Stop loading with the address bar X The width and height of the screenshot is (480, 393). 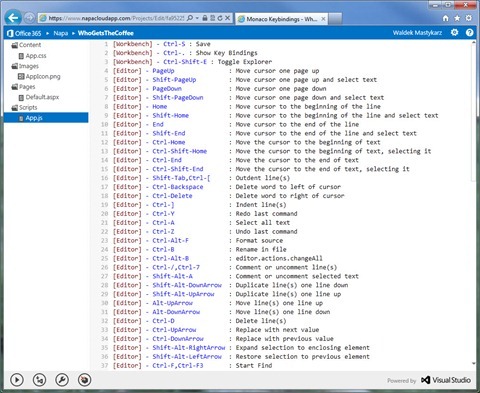pos(227,18)
